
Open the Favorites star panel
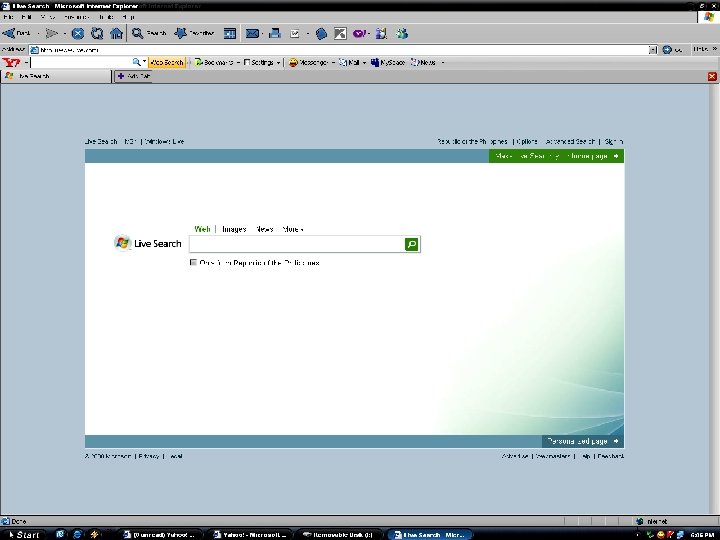click(194, 33)
